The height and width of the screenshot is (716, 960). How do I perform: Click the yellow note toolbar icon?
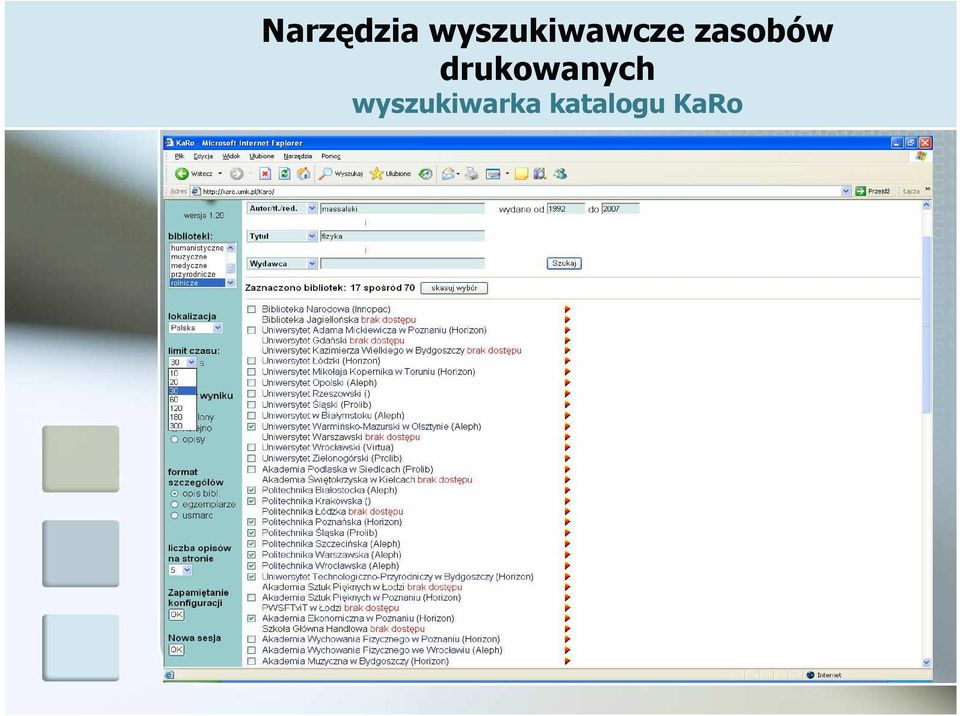[x=521, y=175]
